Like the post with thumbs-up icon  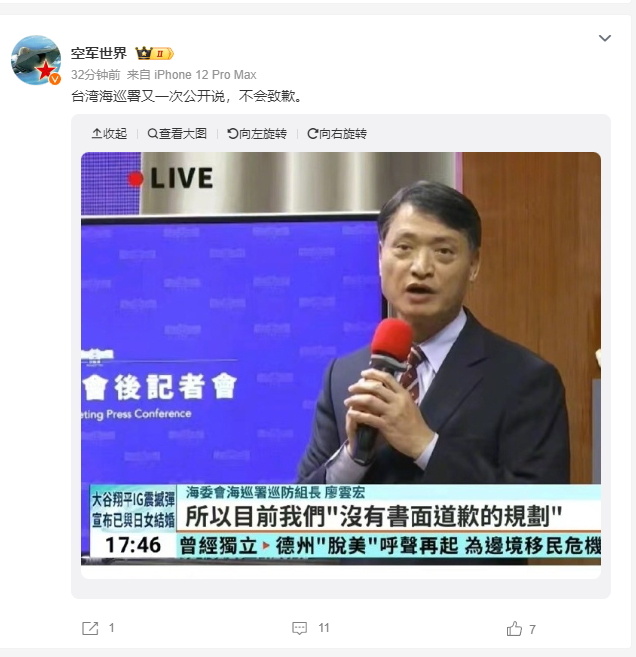pyautogui.click(x=514, y=629)
